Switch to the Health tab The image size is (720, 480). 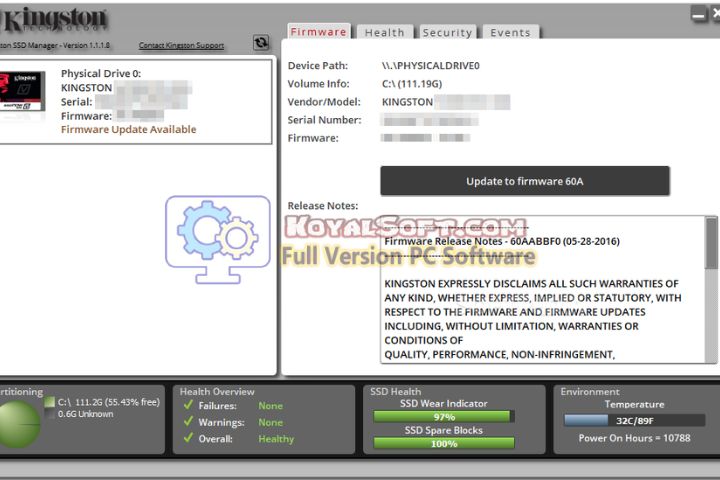(385, 33)
